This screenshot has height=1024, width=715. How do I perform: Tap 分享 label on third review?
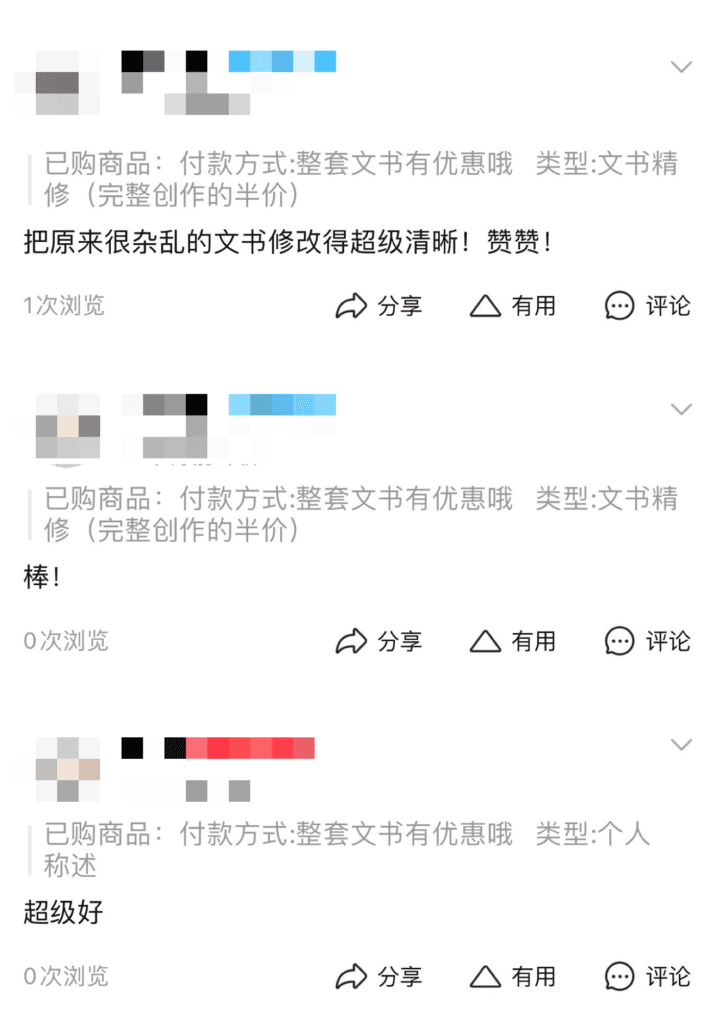tap(400, 976)
